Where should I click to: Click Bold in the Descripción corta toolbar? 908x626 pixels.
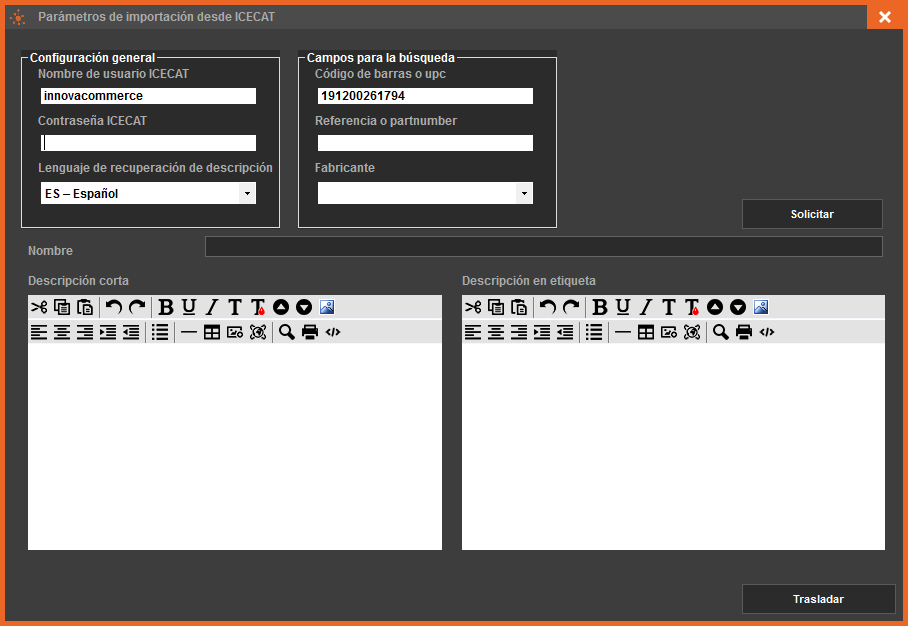pyautogui.click(x=166, y=307)
